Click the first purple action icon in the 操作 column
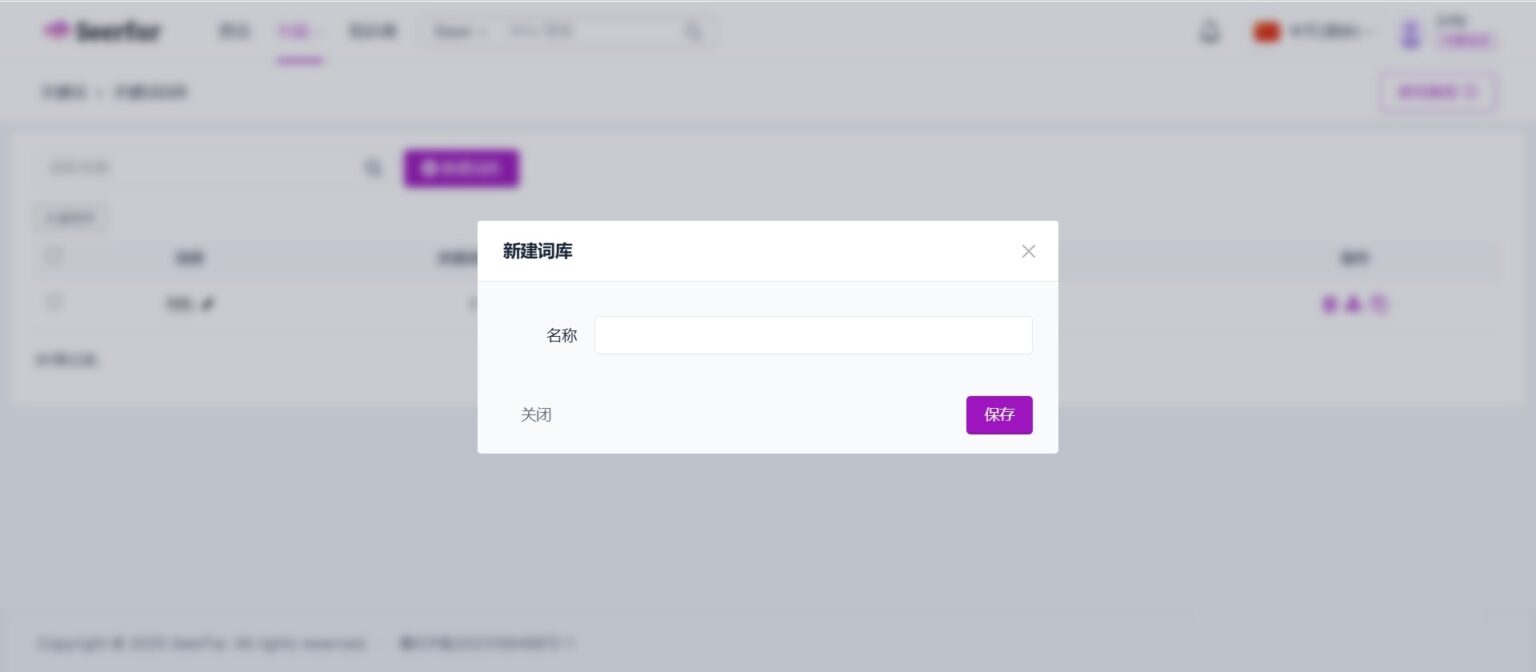 pos(1328,305)
